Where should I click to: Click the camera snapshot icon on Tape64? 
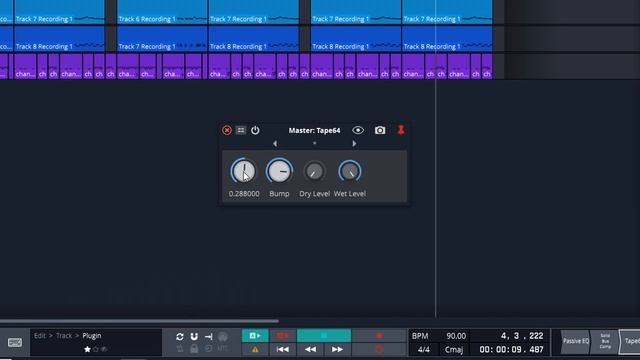[380, 130]
